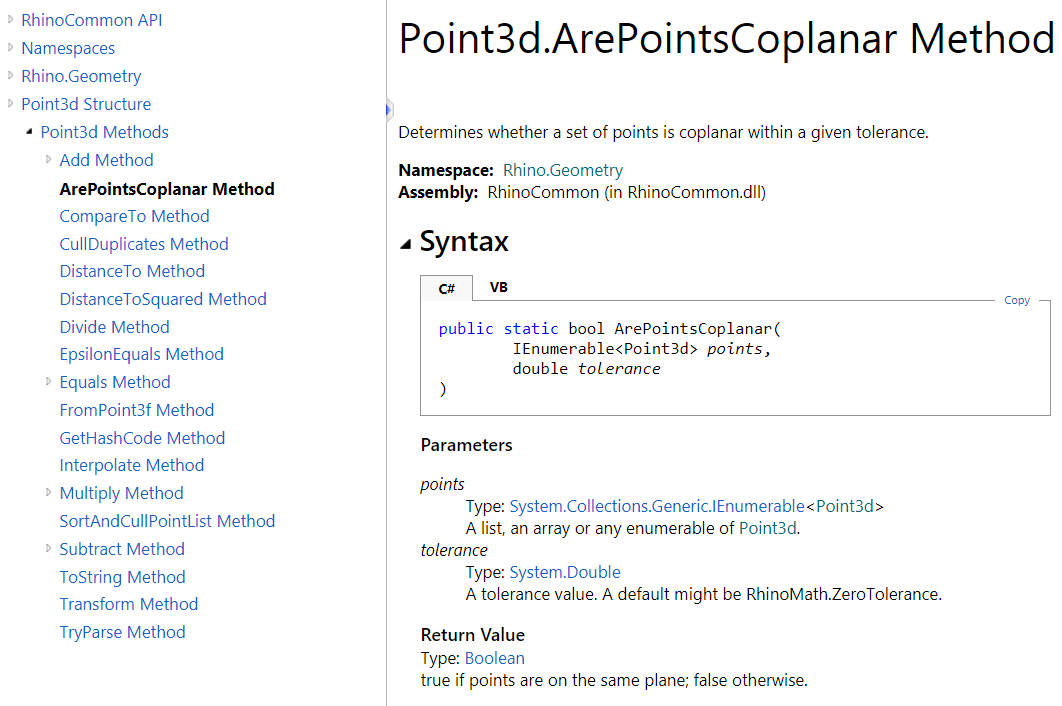Follow the System.Double type link
Image resolution: width=1062 pixels, height=706 pixels.
coord(565,572)
